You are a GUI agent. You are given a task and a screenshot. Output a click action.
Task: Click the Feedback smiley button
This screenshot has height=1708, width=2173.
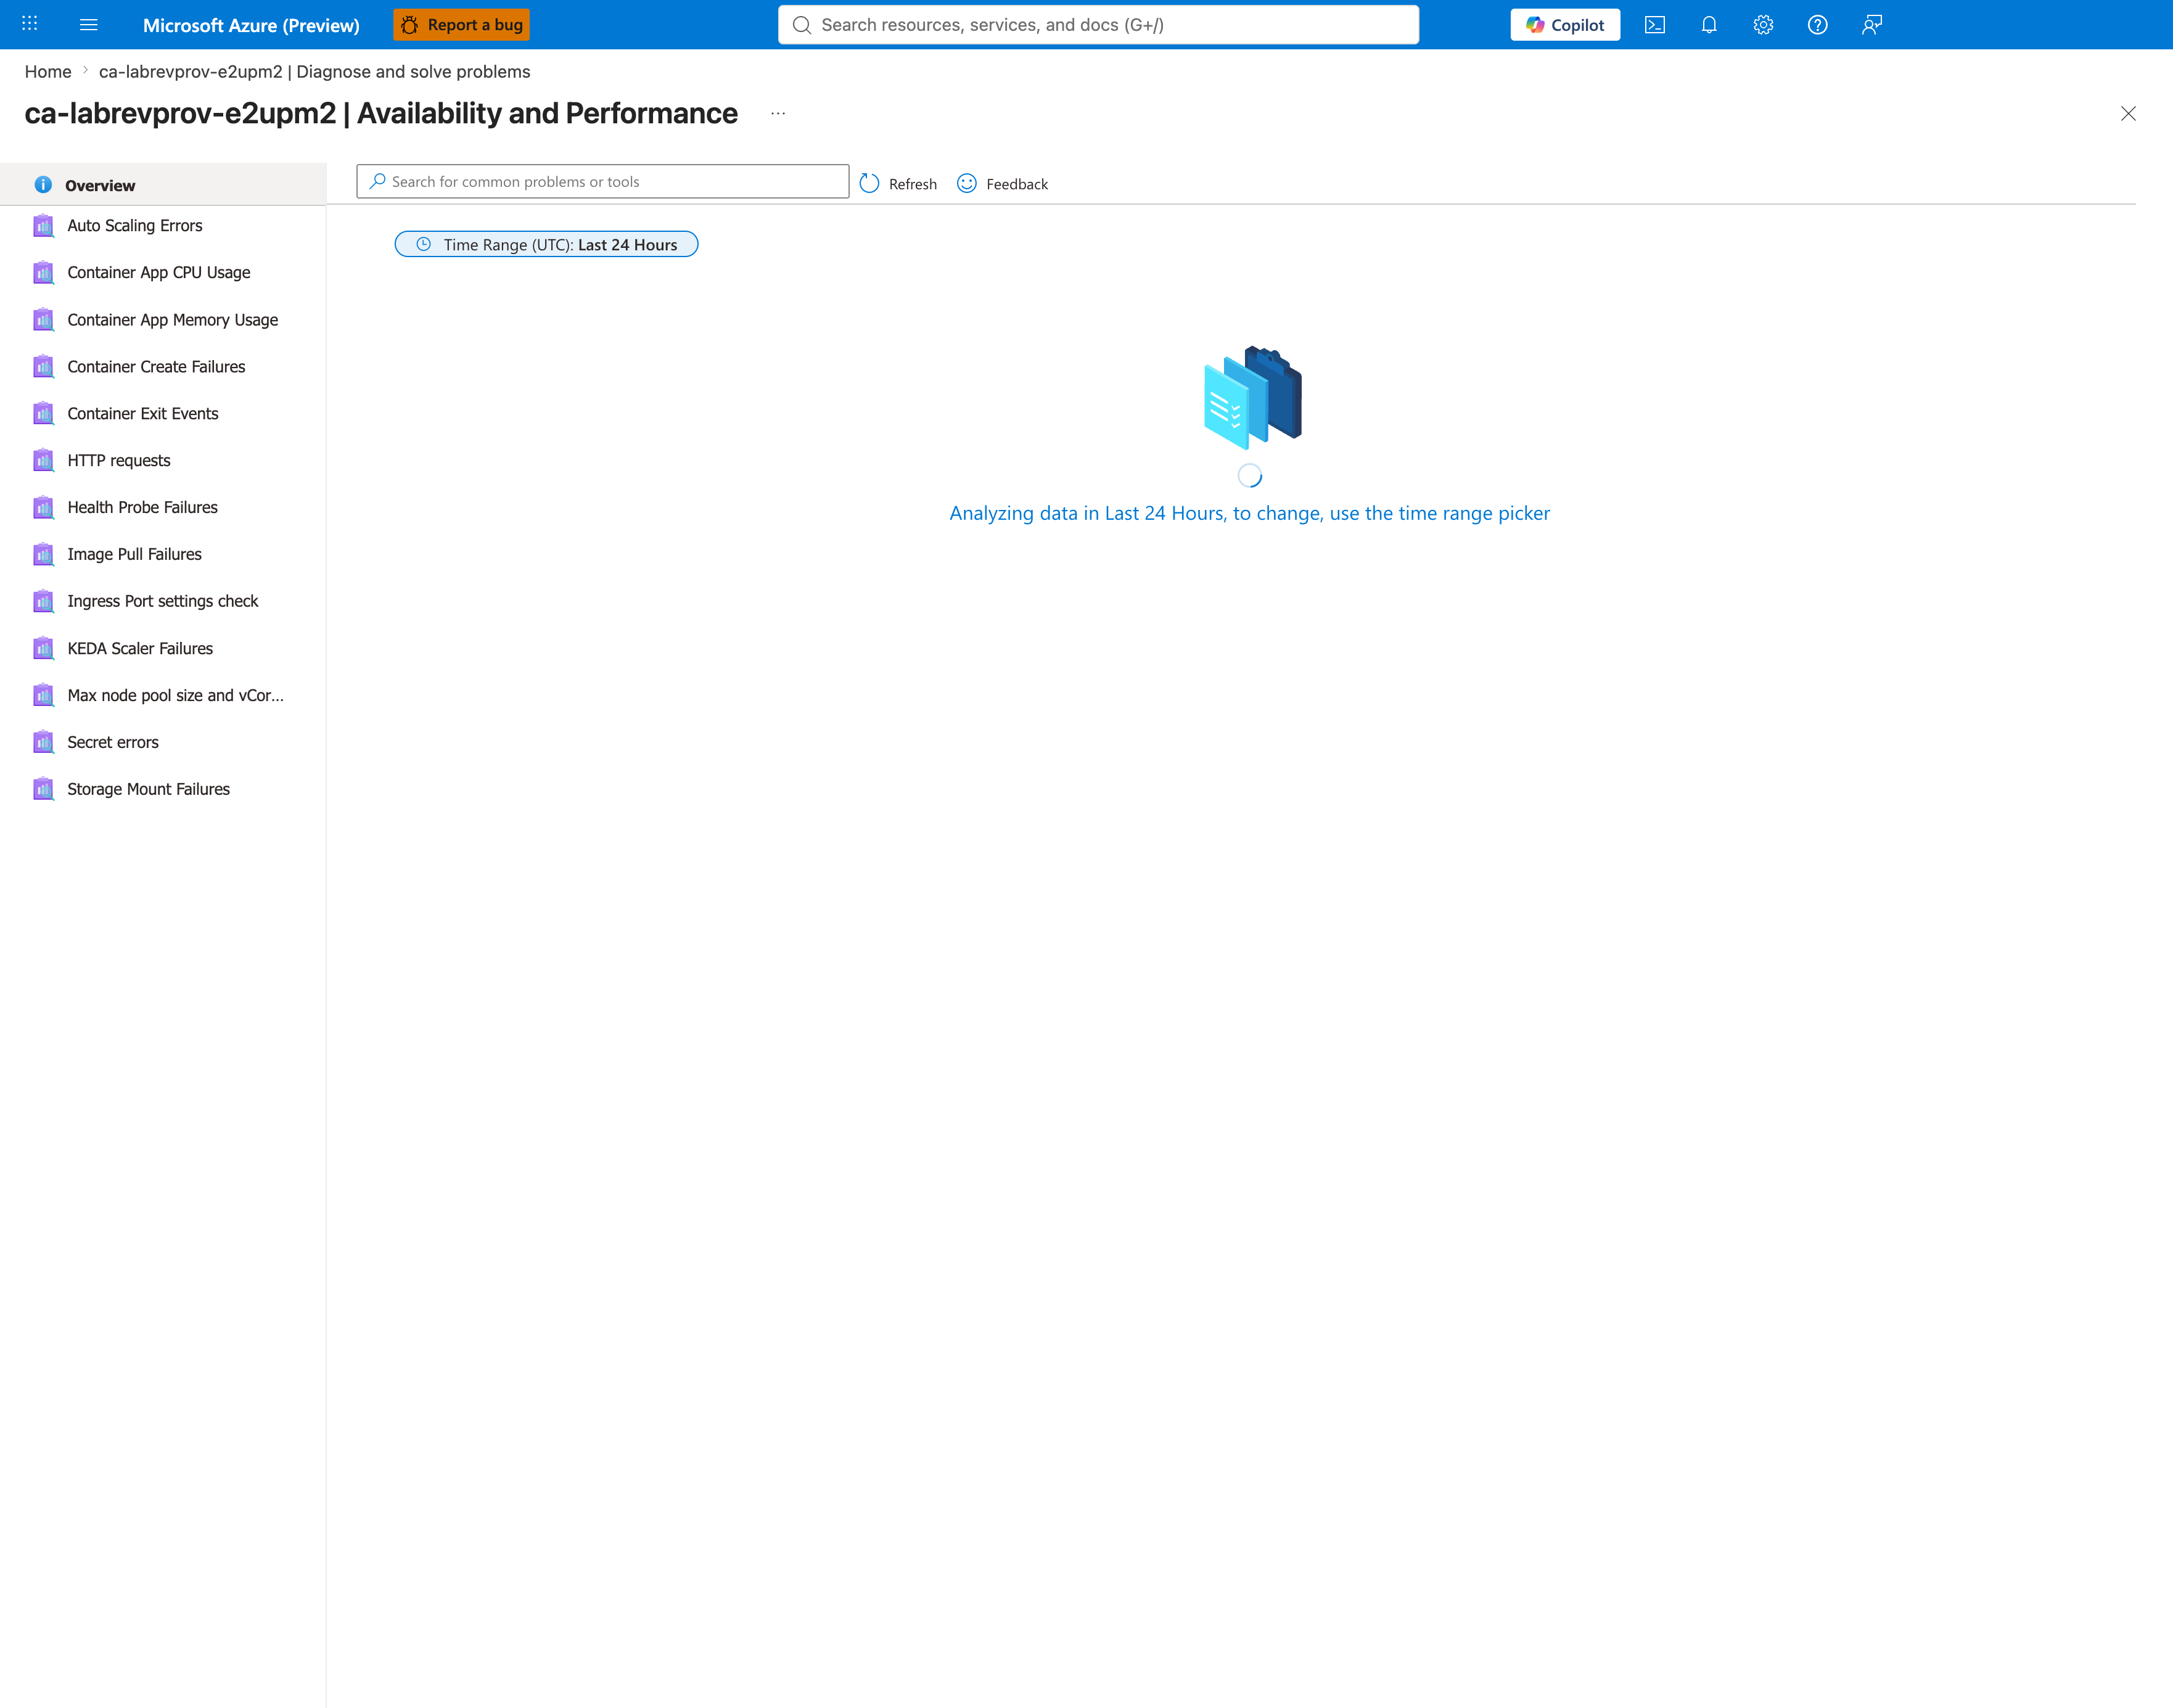(x=1002, y=184)
